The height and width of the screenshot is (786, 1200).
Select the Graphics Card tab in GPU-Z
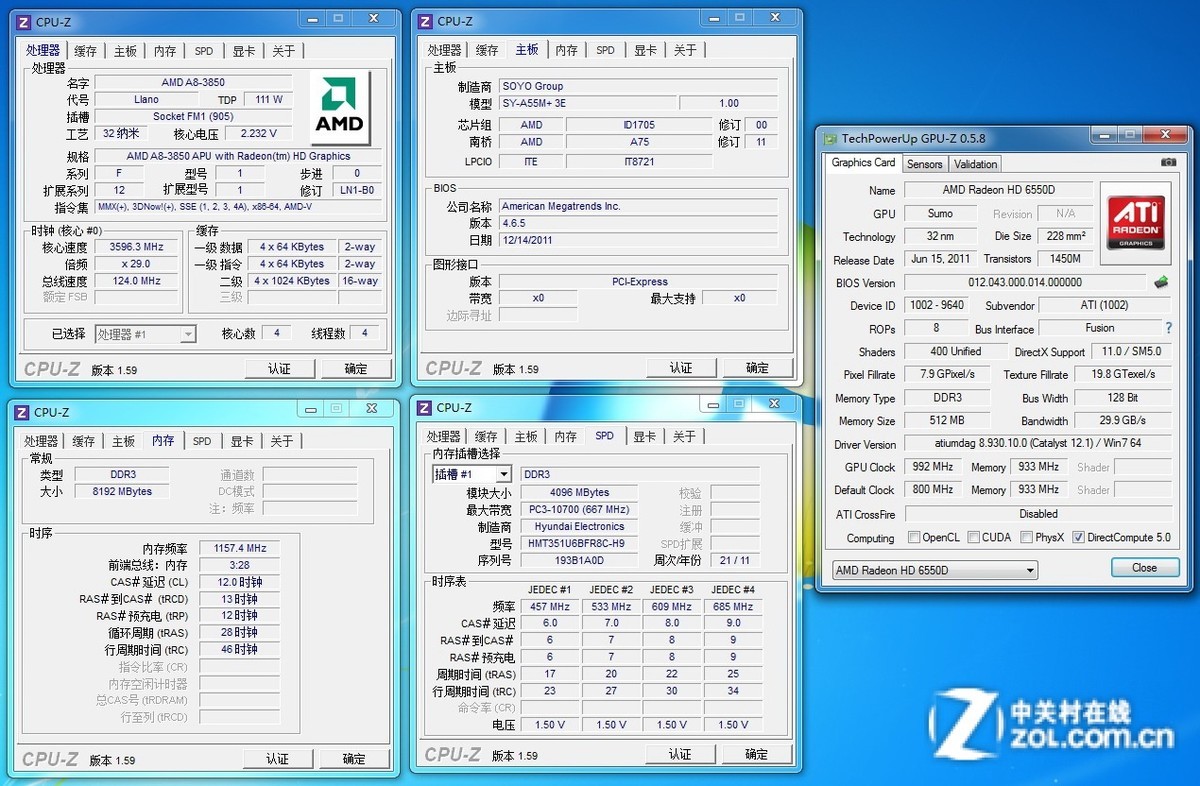click(x=864, y=162)
